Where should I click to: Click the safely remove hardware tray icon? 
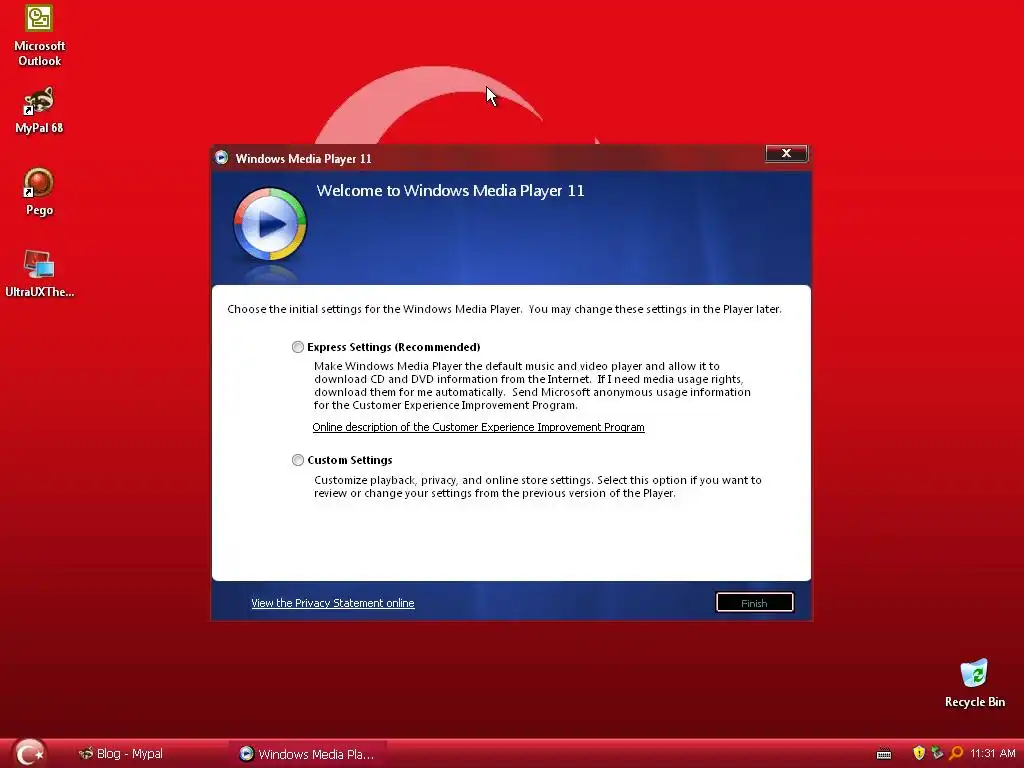pos(937,753)
